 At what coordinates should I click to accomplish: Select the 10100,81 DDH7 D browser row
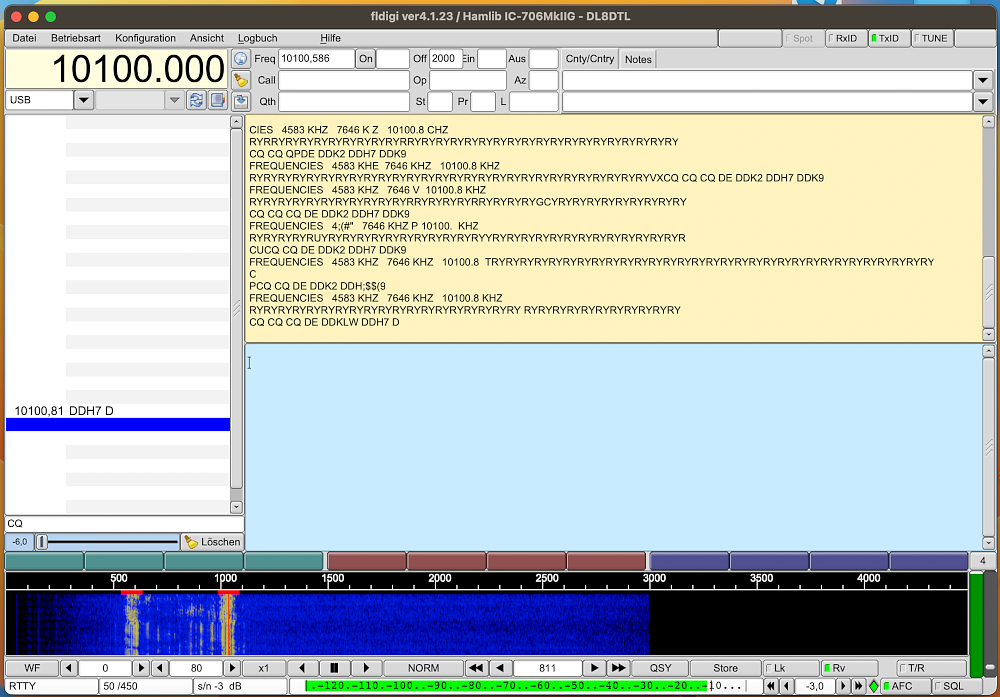[118, 411]
